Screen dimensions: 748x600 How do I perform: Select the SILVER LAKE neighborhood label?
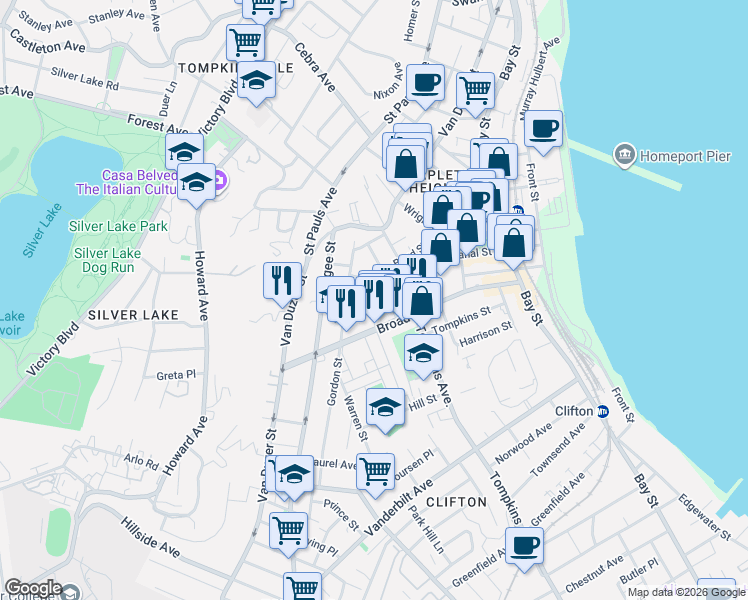tap(134, 315)
